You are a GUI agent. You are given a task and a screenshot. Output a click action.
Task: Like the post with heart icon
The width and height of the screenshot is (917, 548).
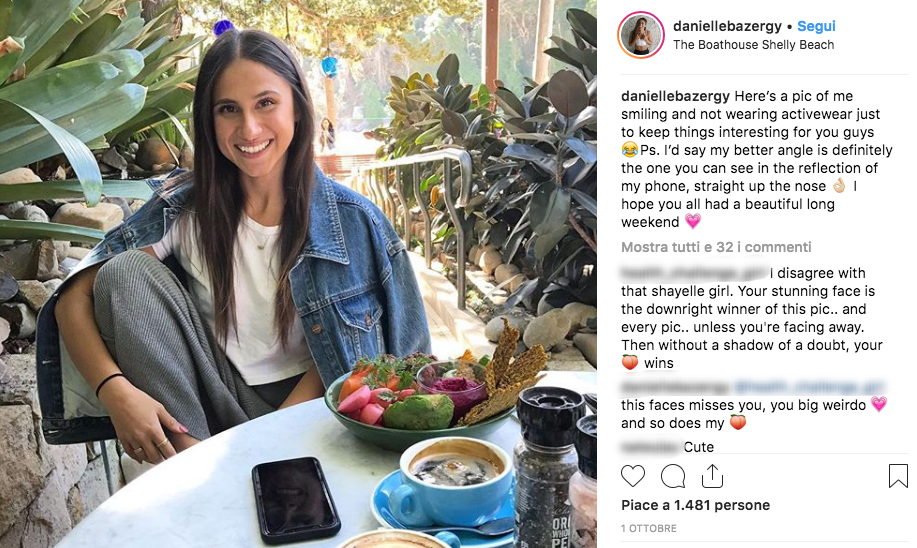click(632, 476)
